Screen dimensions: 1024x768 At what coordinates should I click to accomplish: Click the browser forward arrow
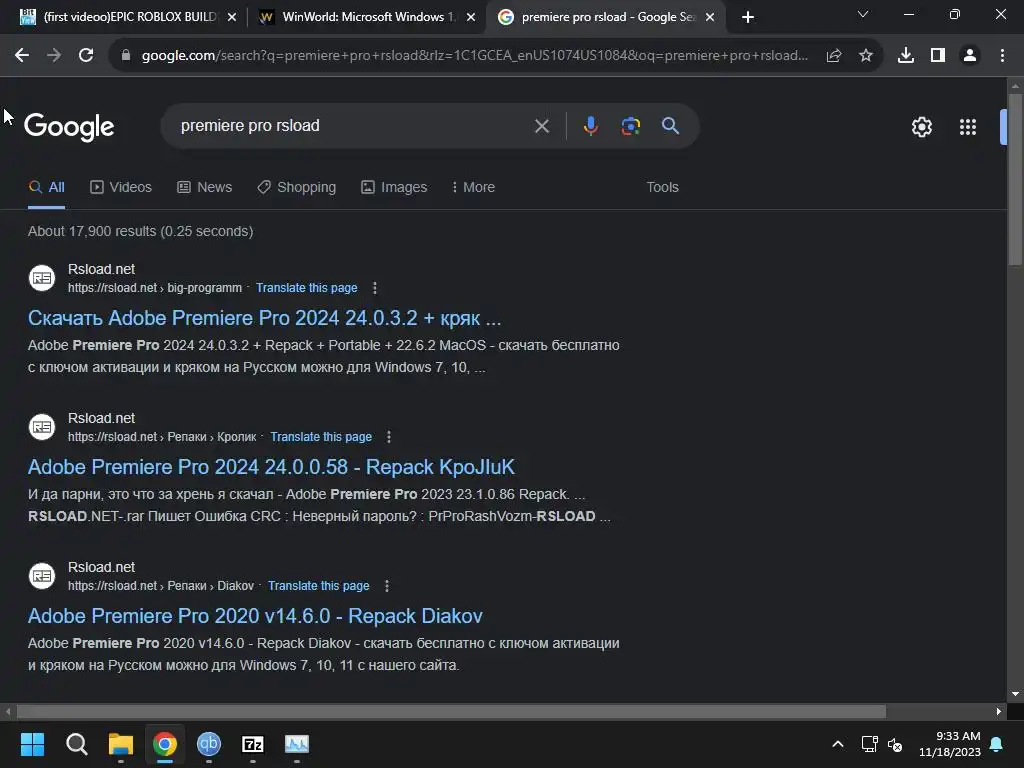(x=54, y=56)
